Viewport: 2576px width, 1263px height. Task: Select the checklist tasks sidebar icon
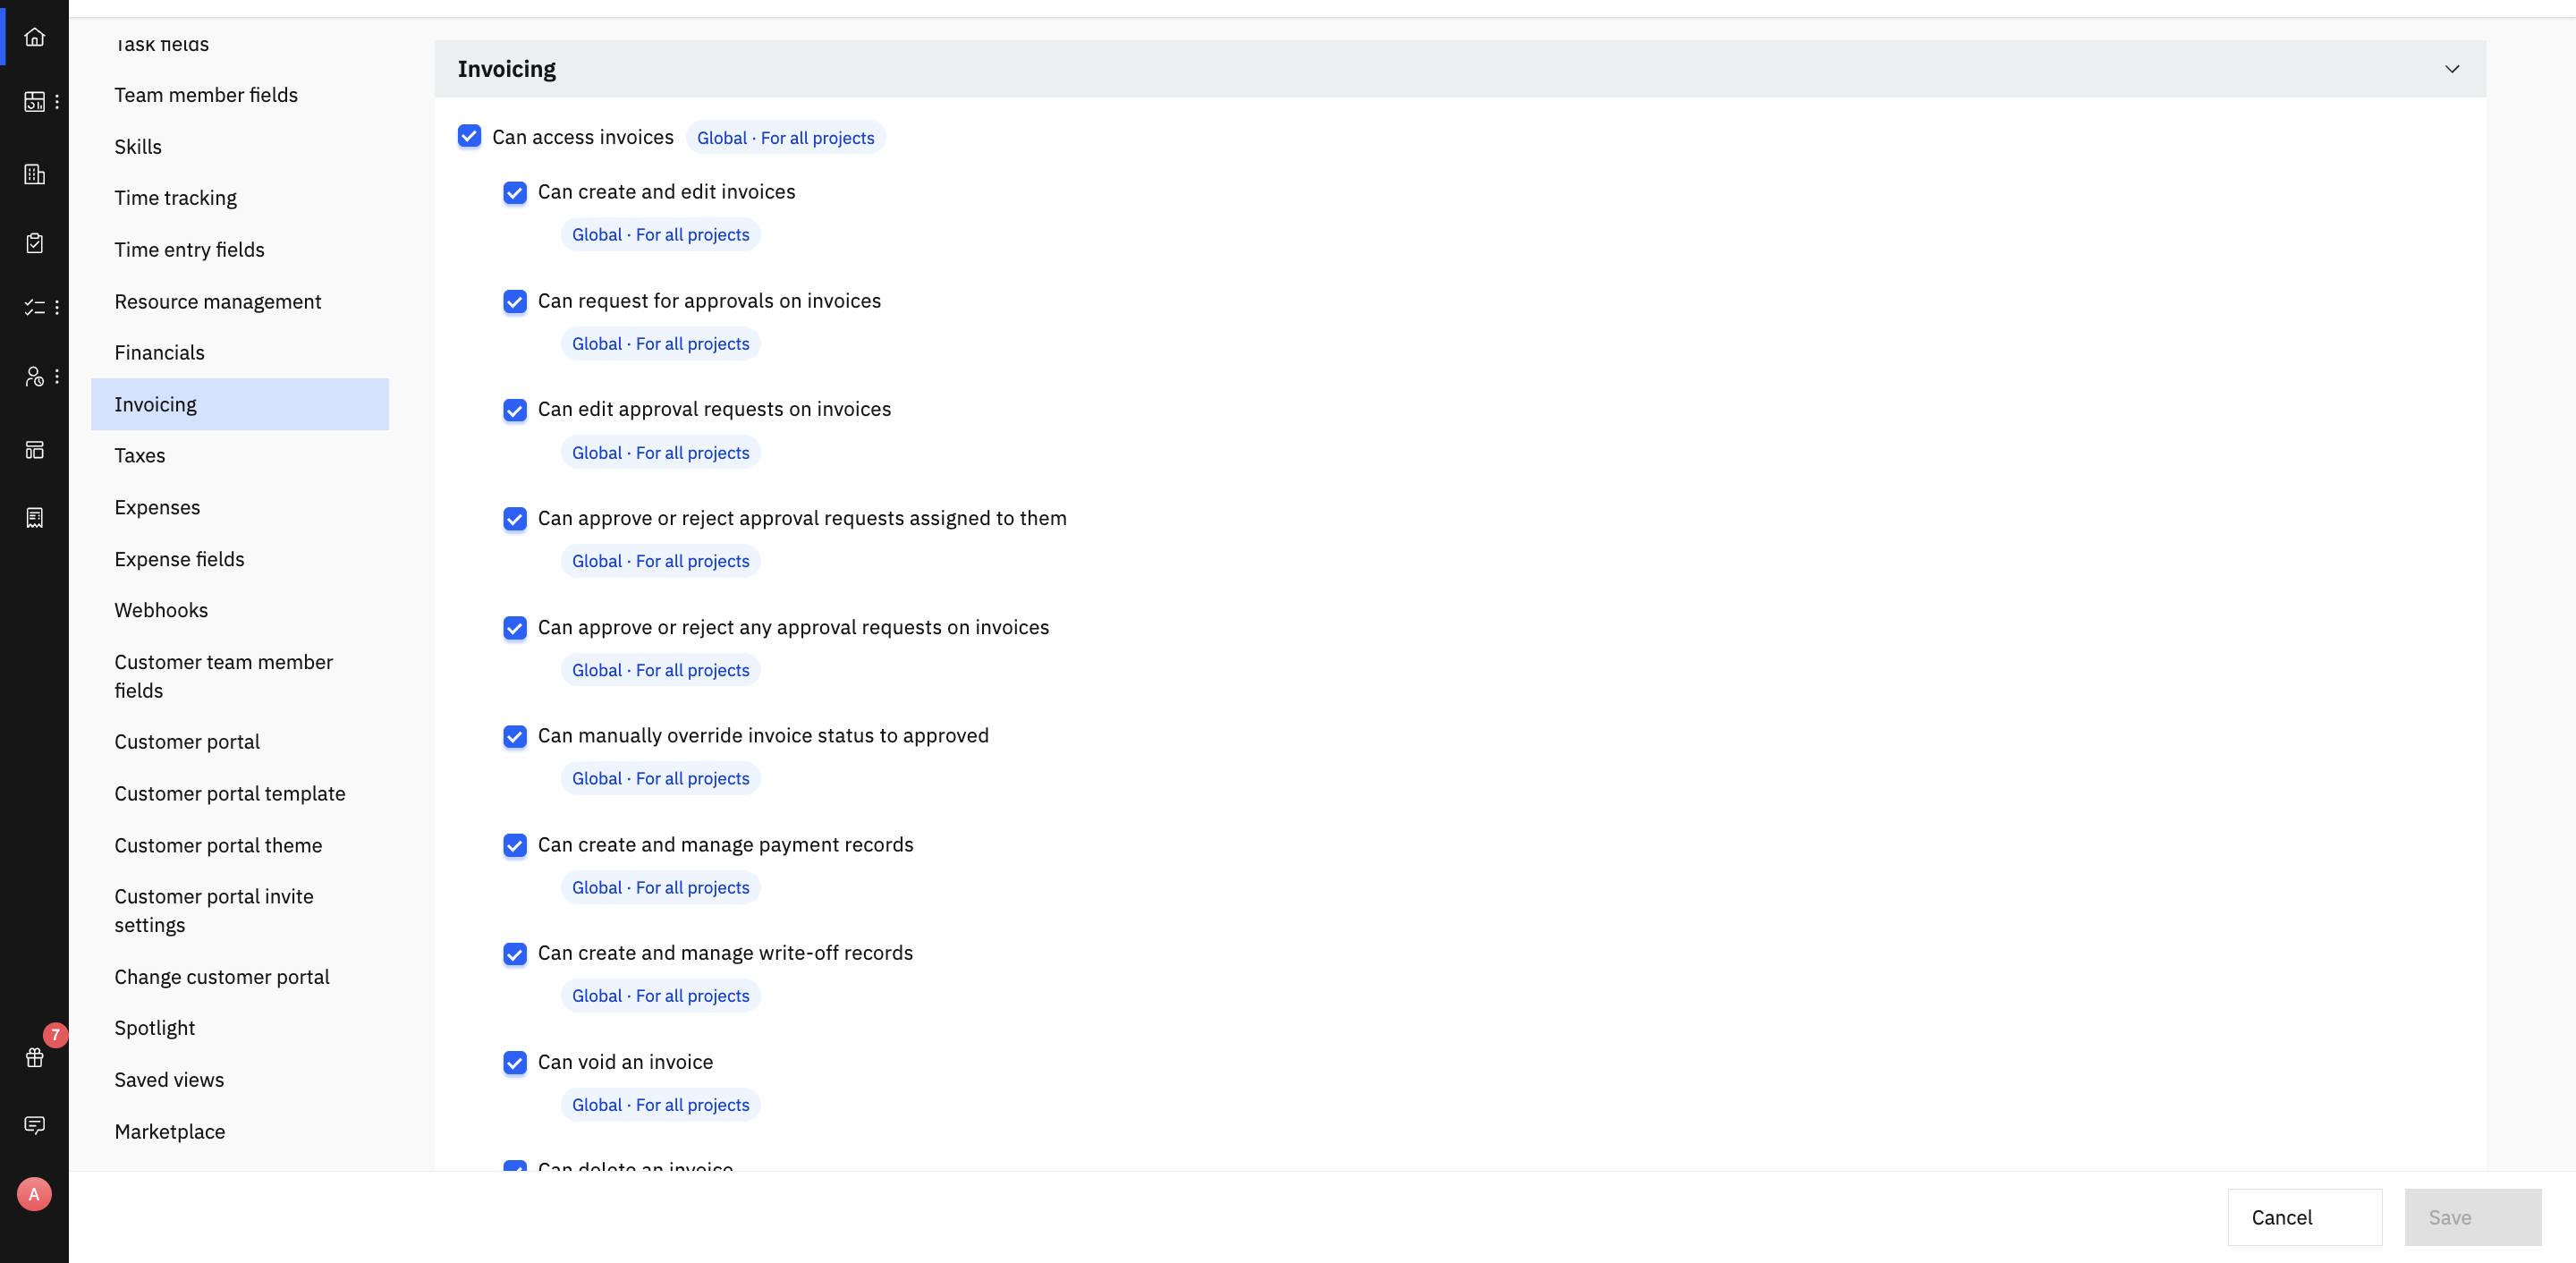(x=34, y=307)
